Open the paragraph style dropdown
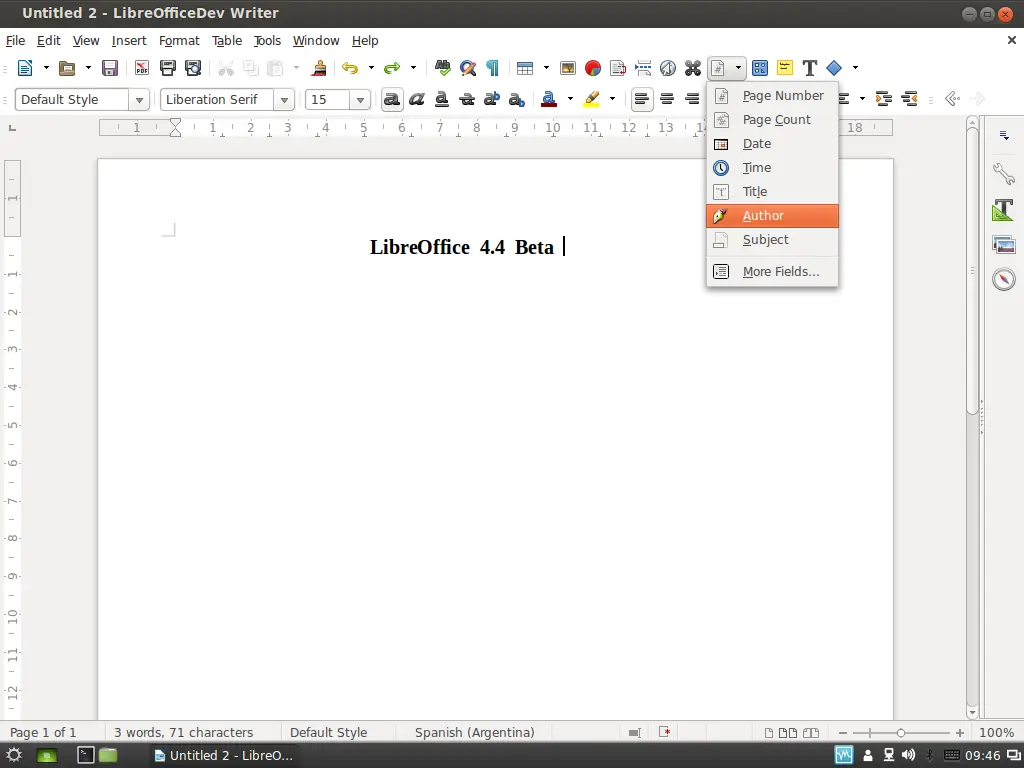Screen dimensions: 1024x768 (x=139, y=100)
